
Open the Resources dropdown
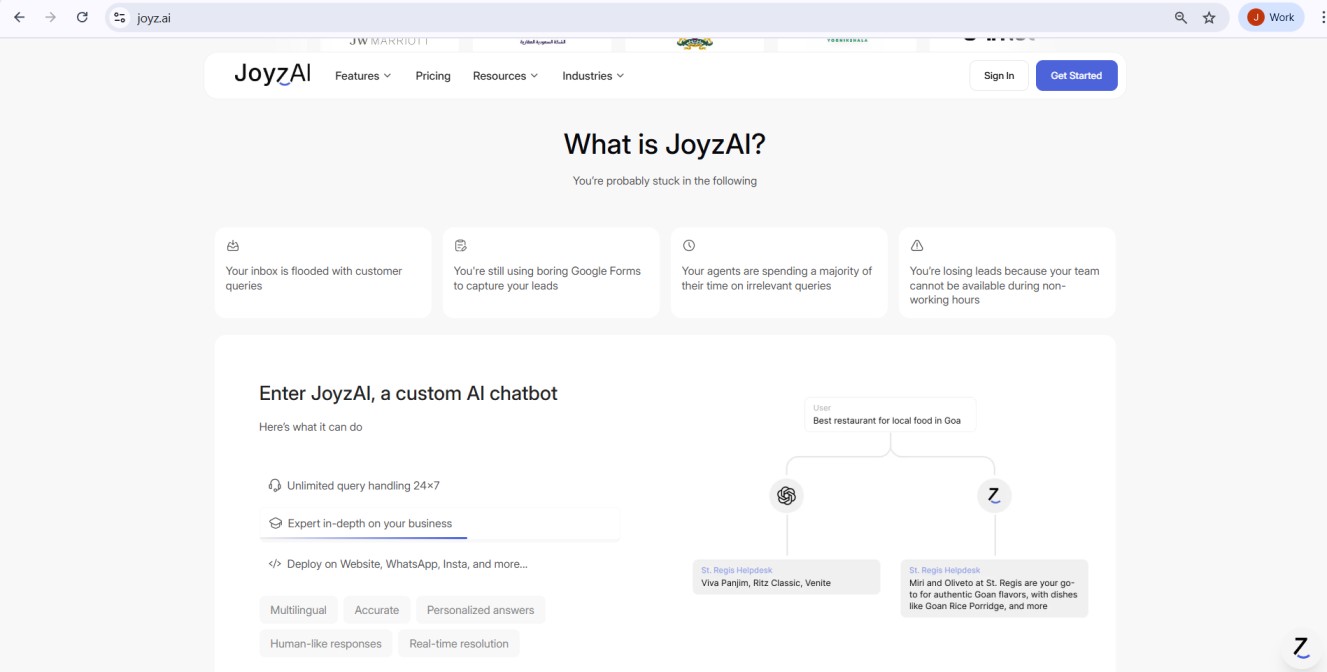pyautogui.click(x=505, y=75)
